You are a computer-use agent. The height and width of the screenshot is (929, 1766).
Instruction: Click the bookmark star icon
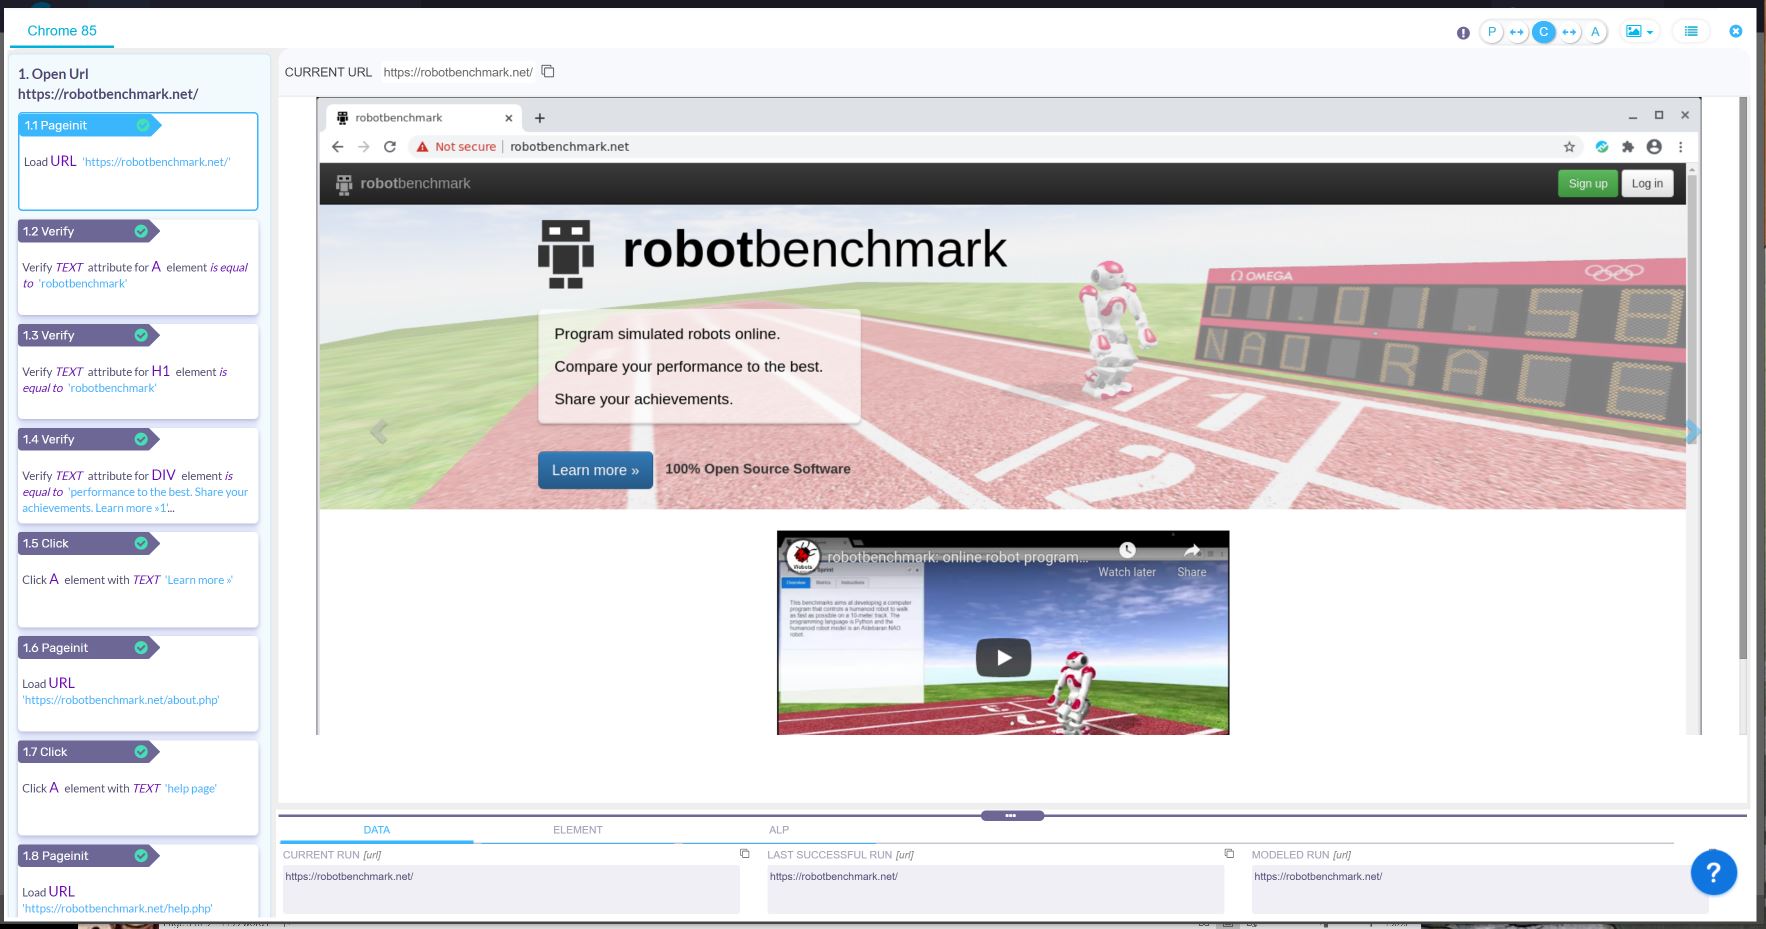pyautogui.click(x=1569, y=146)
